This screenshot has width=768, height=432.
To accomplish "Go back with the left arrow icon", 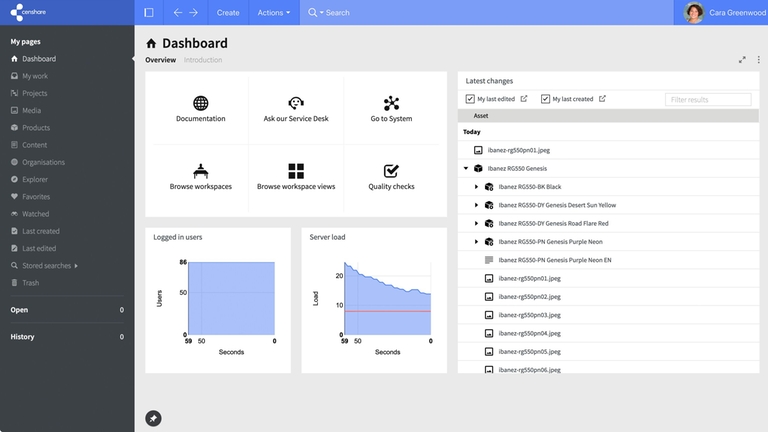I will pos(178,13).
